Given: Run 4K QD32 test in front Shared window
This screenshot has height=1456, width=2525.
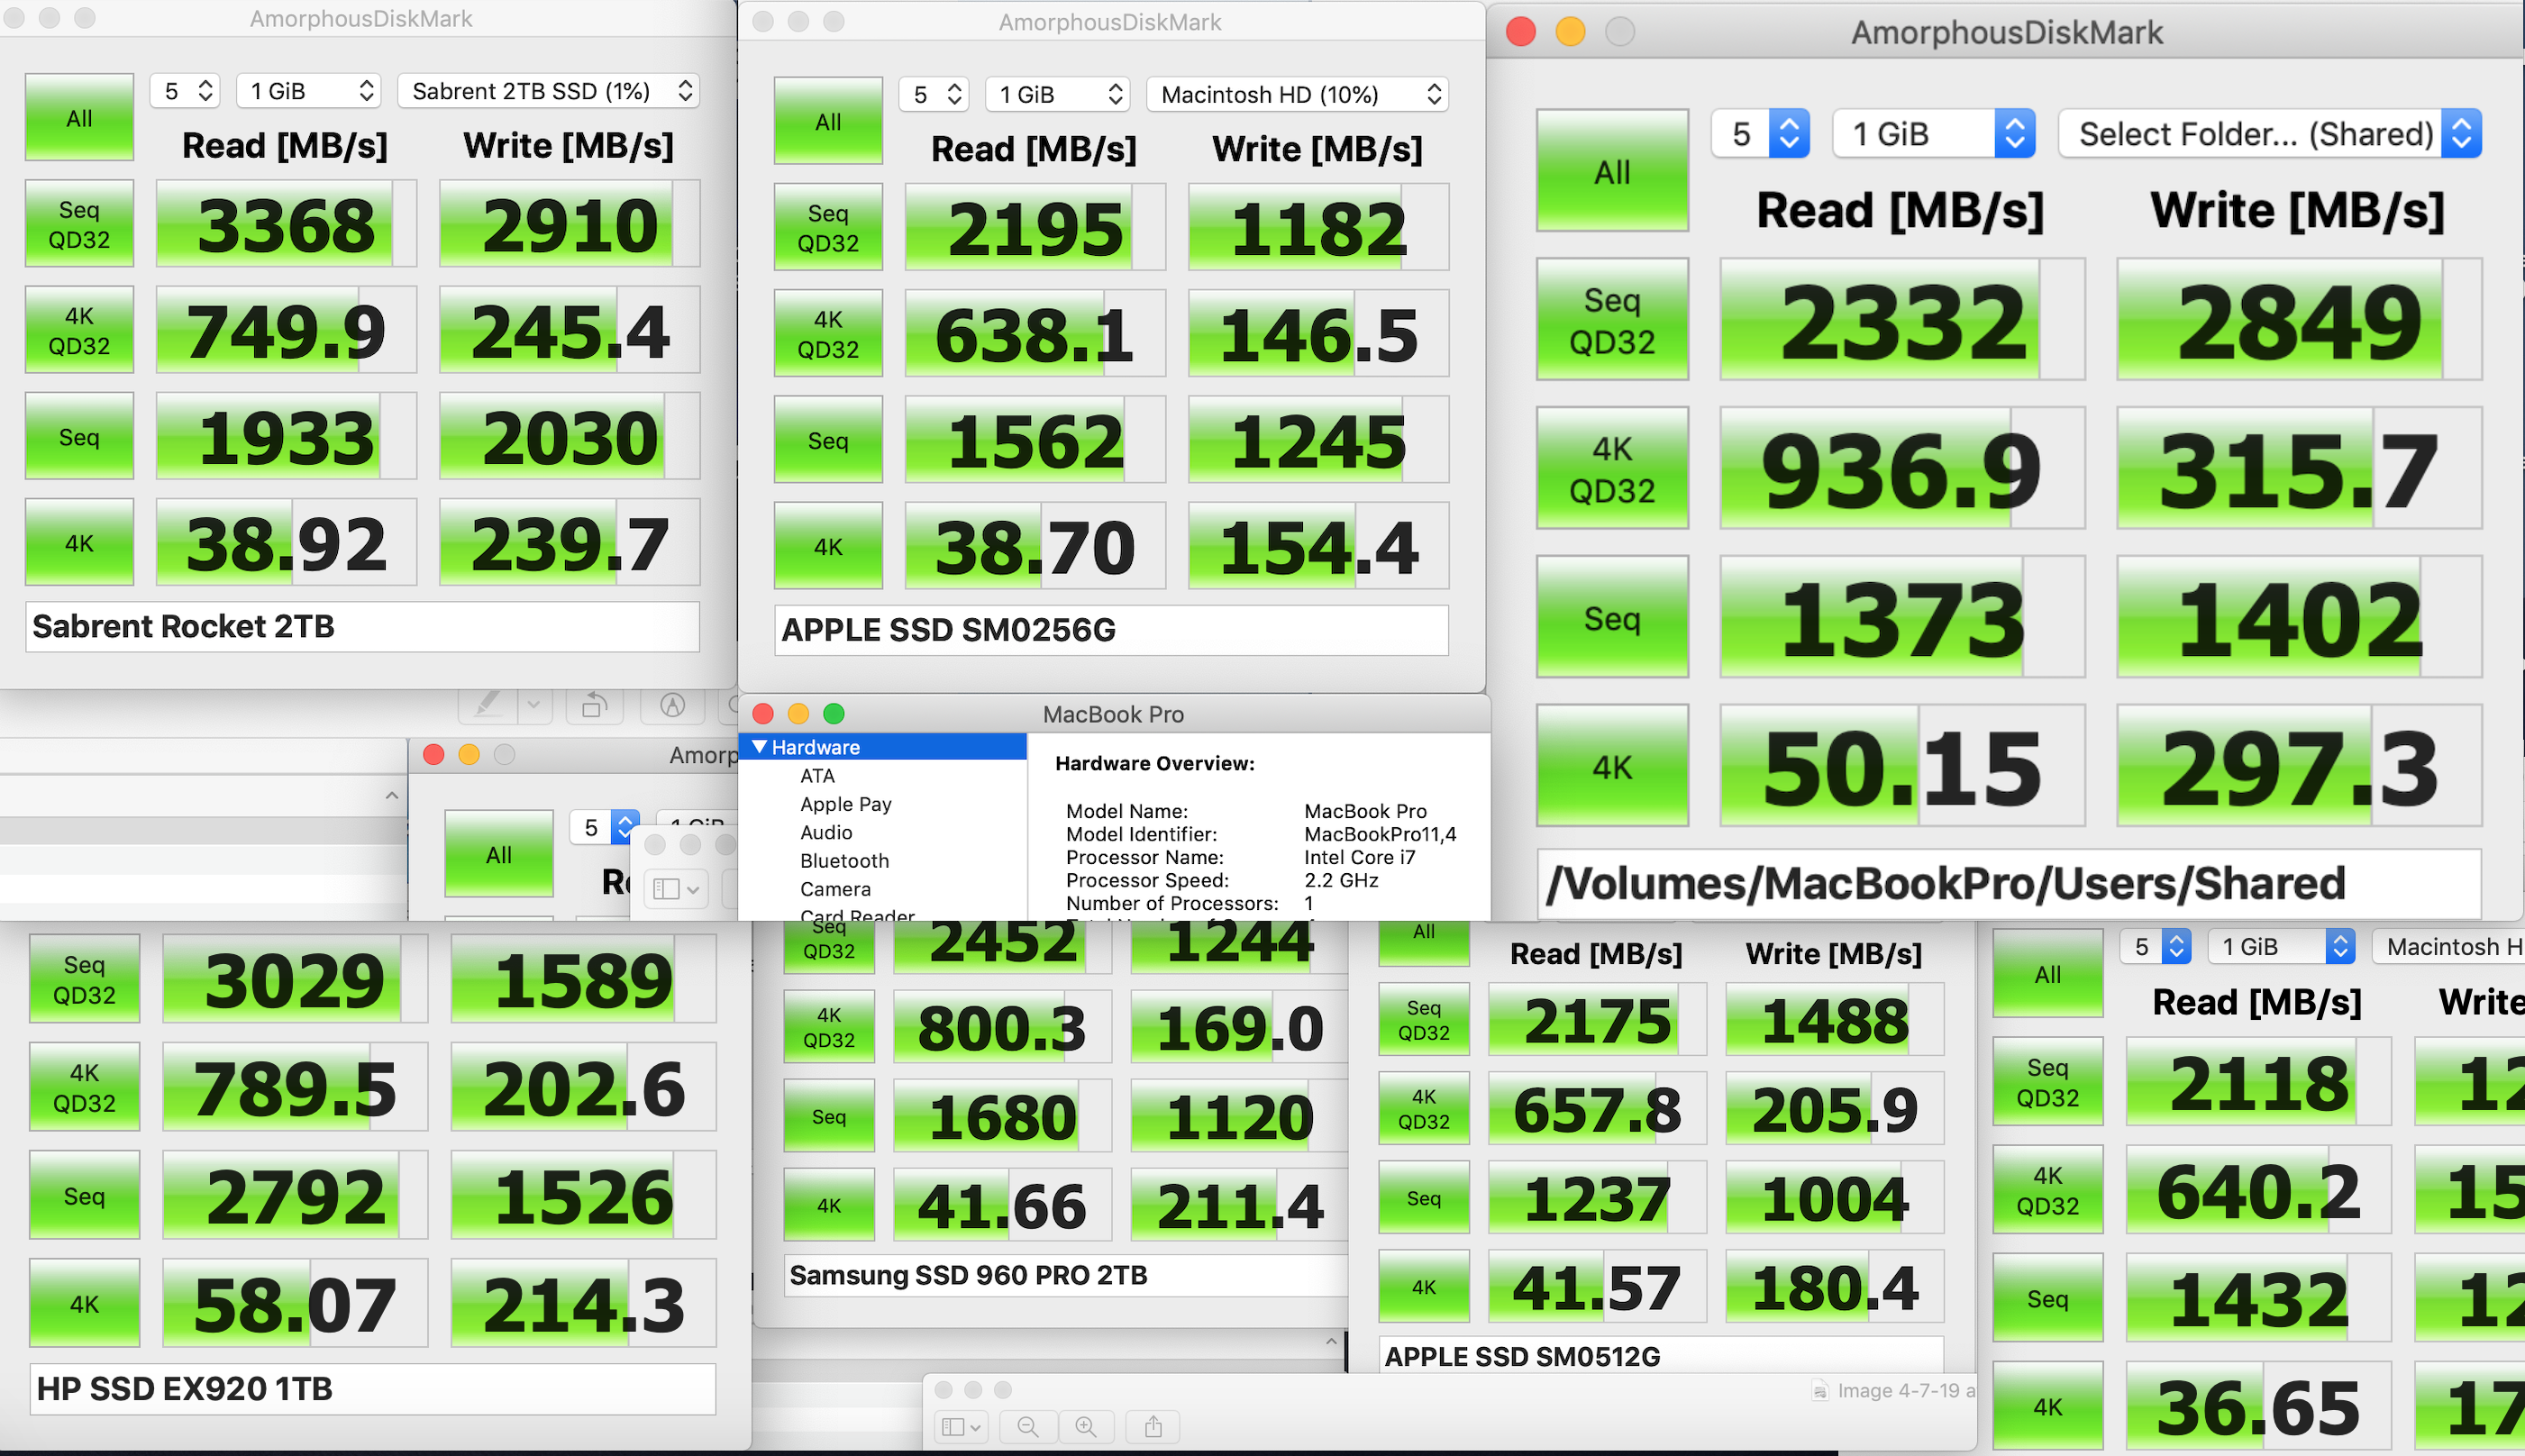Looking at the screenshot, I should click(1612, 469).
